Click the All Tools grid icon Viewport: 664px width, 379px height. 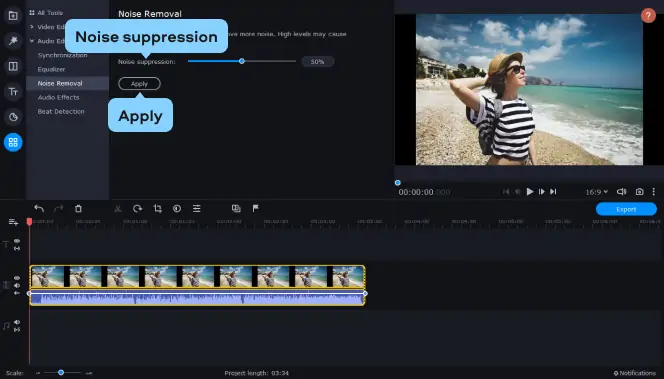point(32,13)
